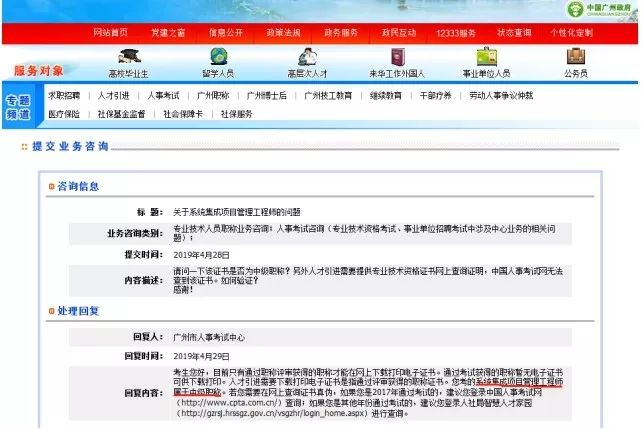
Task: Click the 内容描述 field label
Action: (x=144, y=281)
